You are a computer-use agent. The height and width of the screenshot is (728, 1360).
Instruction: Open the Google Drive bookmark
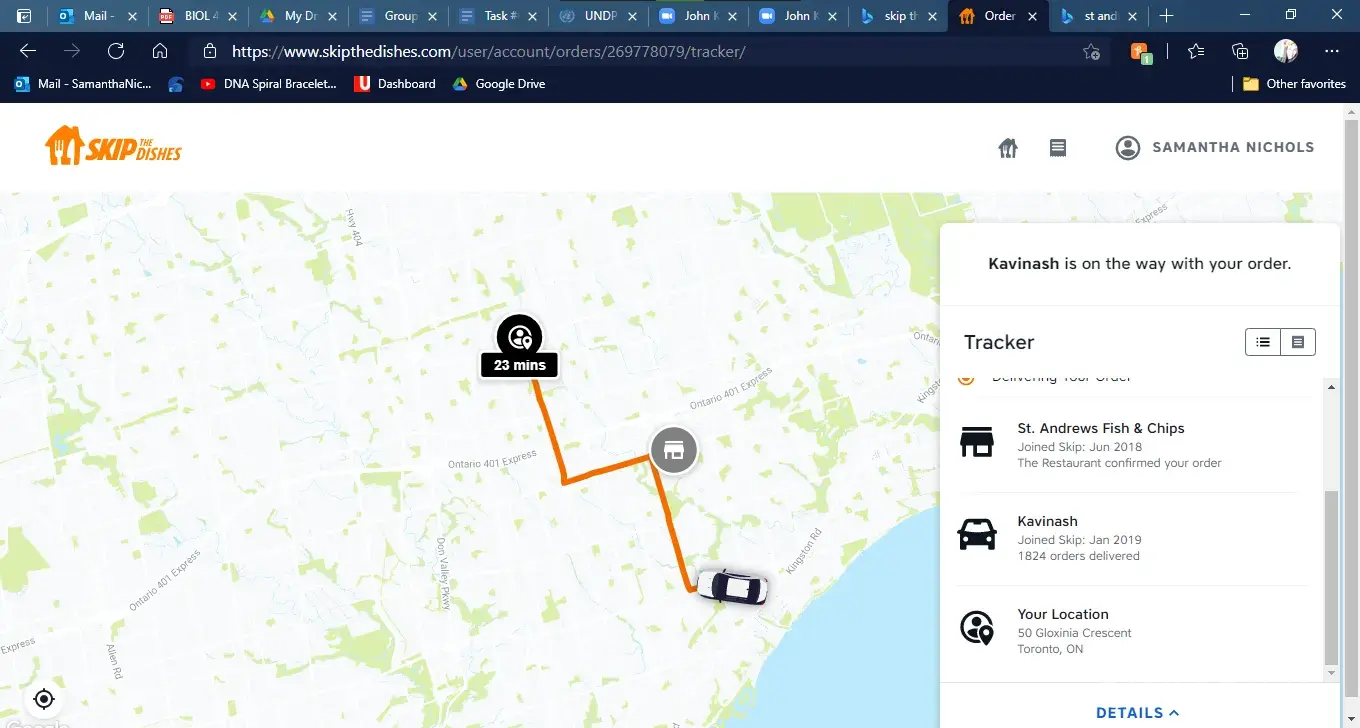click(x=498, y=84)
